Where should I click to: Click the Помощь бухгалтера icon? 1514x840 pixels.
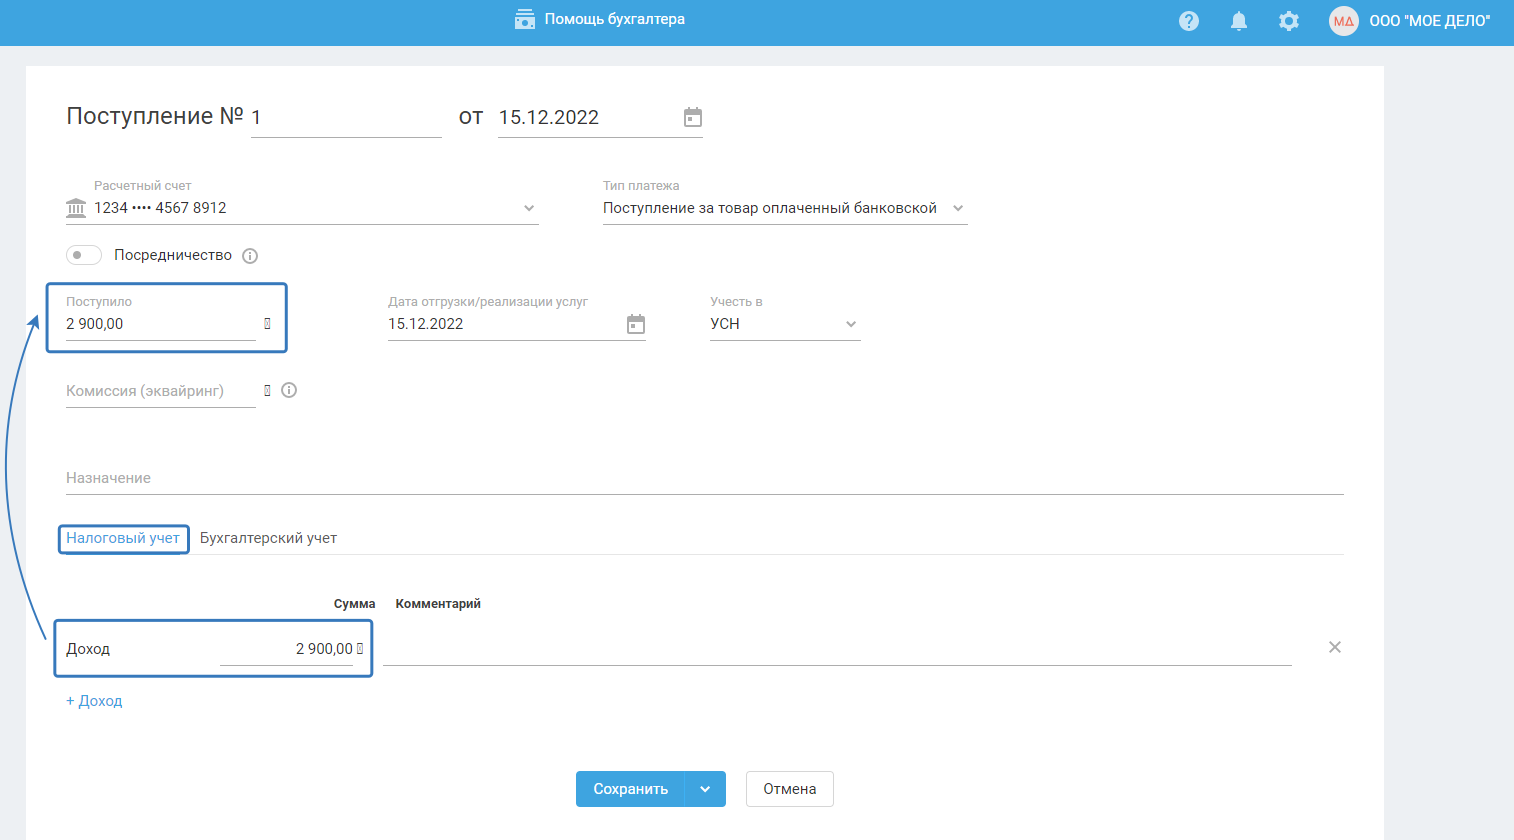coord(525,19)
